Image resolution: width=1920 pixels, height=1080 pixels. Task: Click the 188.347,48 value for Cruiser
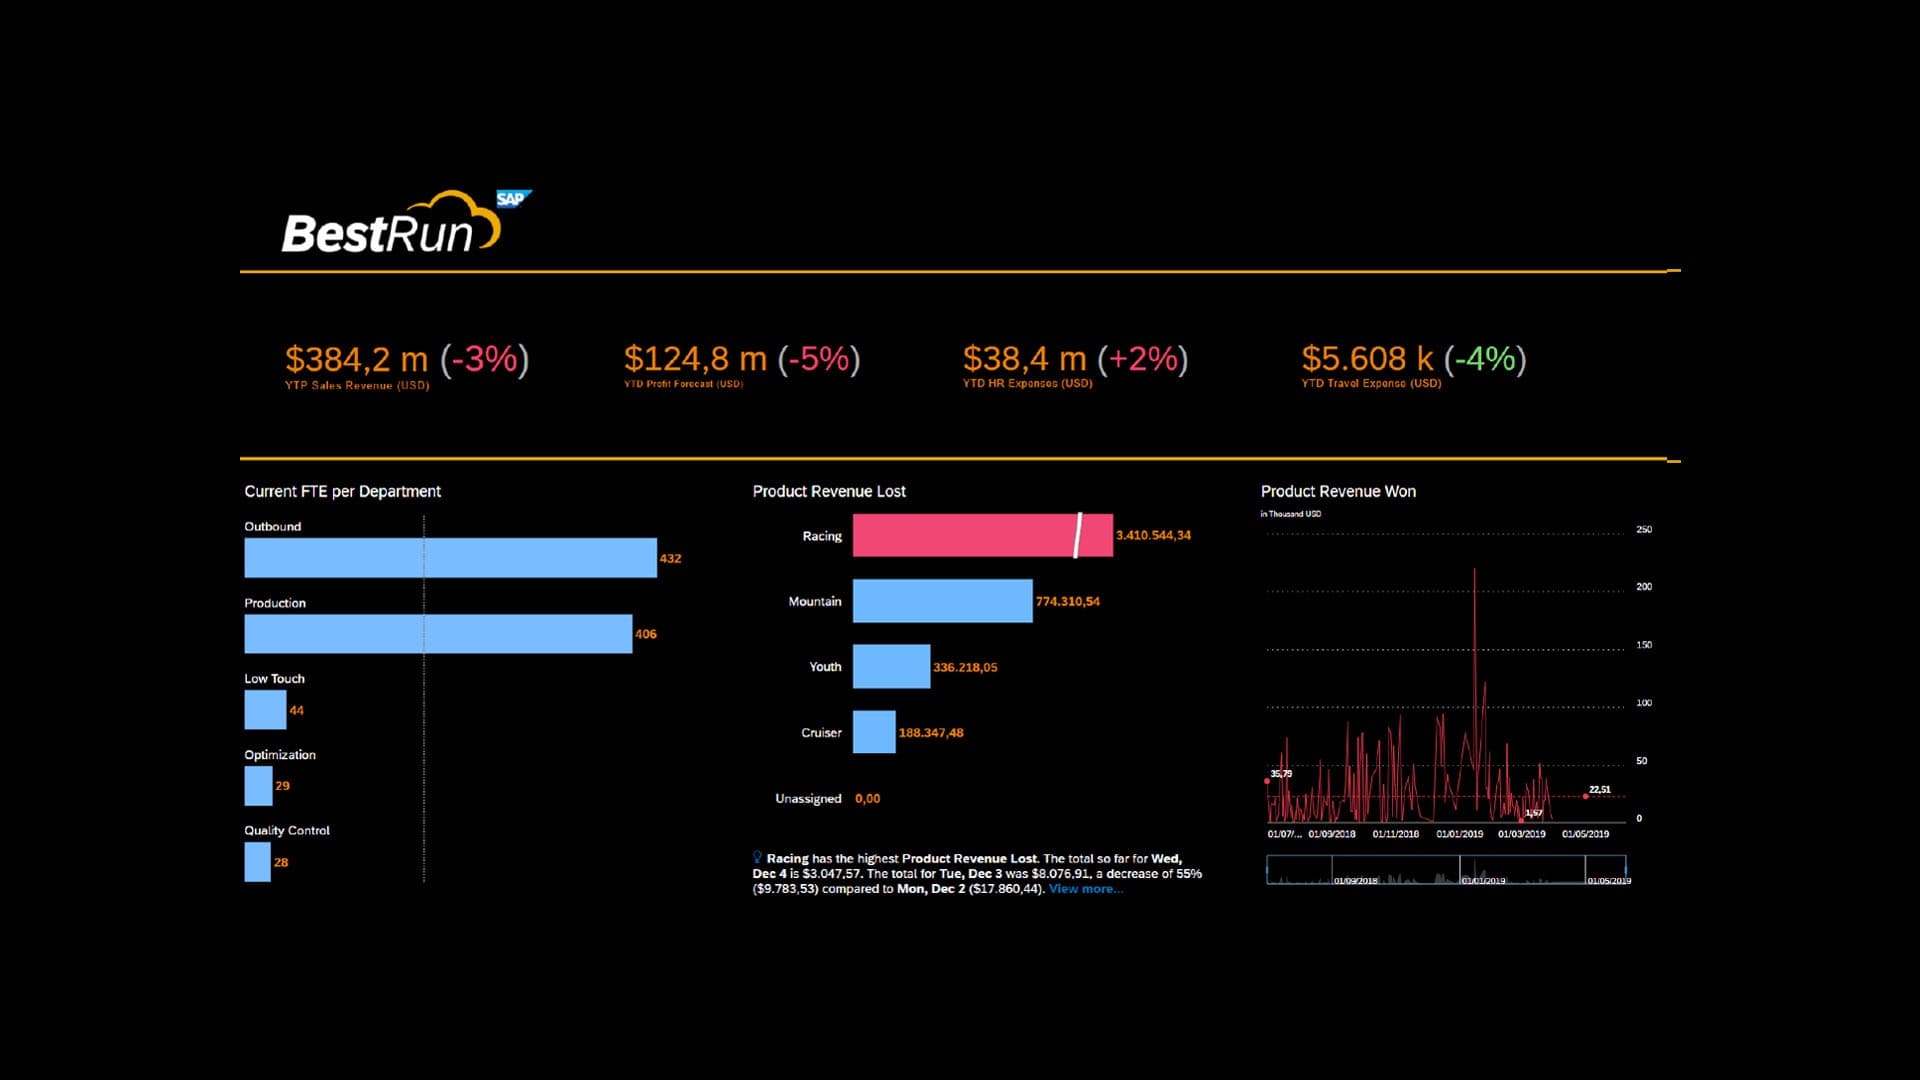931,733
